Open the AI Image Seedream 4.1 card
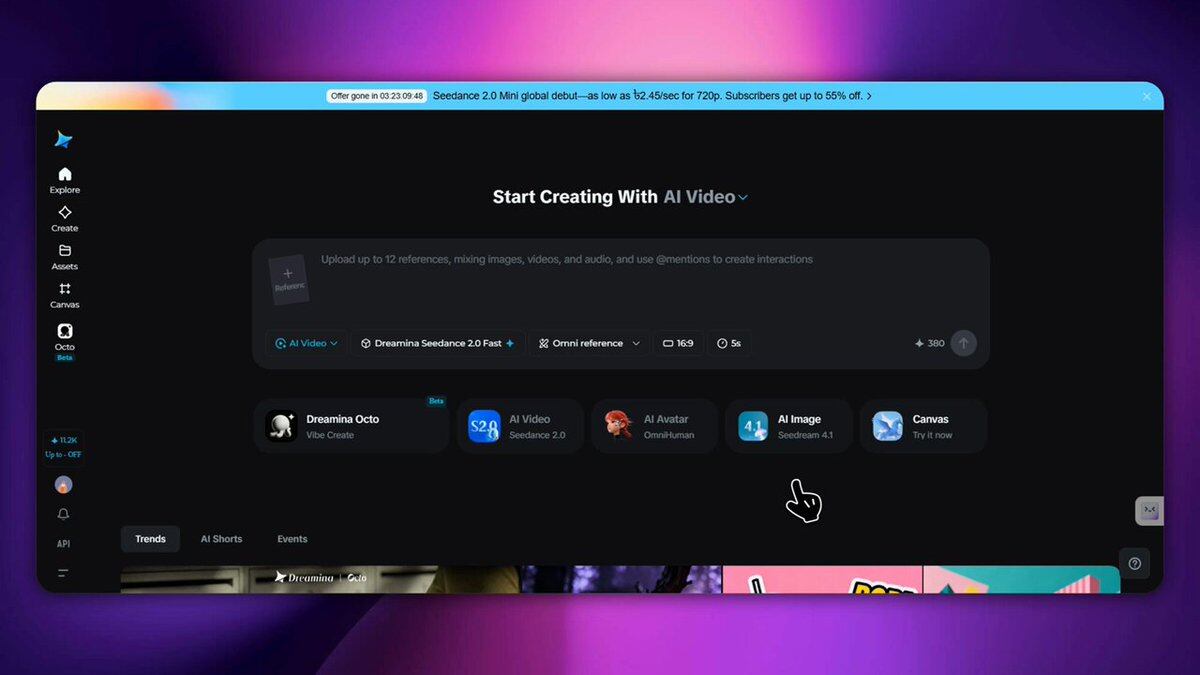The height and width of the screenshot is (675, 1200). 789,426
